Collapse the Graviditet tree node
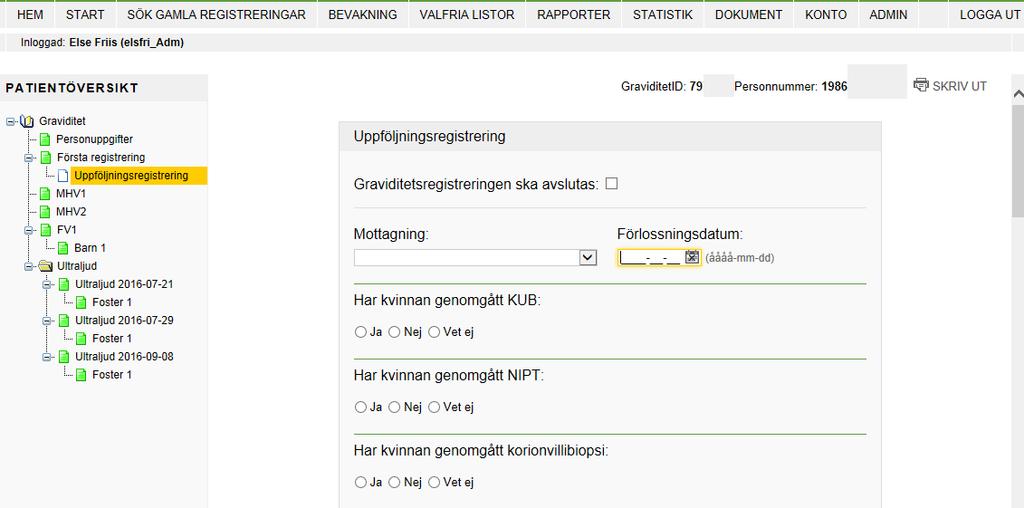The height and width of the screenshot is (508, 1024). click(10, 121)
